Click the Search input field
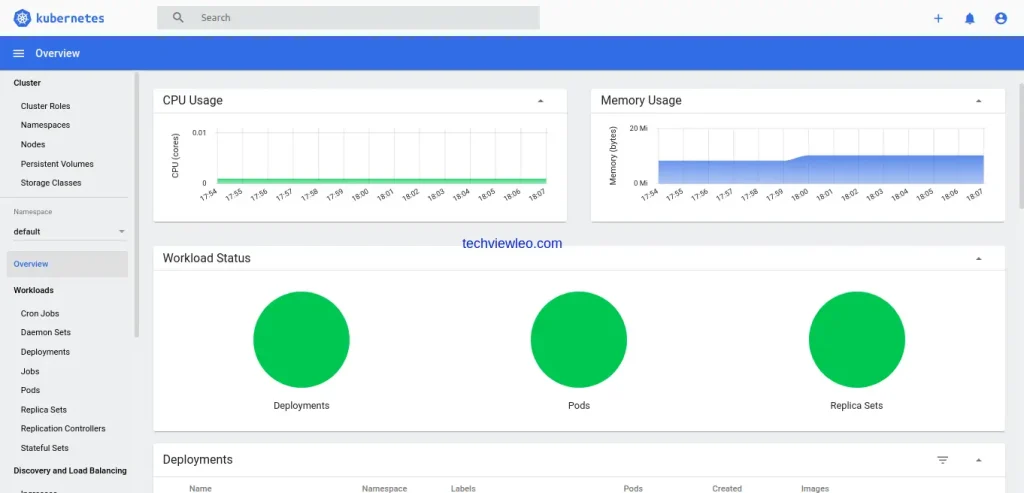1024x493 pixels. coord(349,18)
